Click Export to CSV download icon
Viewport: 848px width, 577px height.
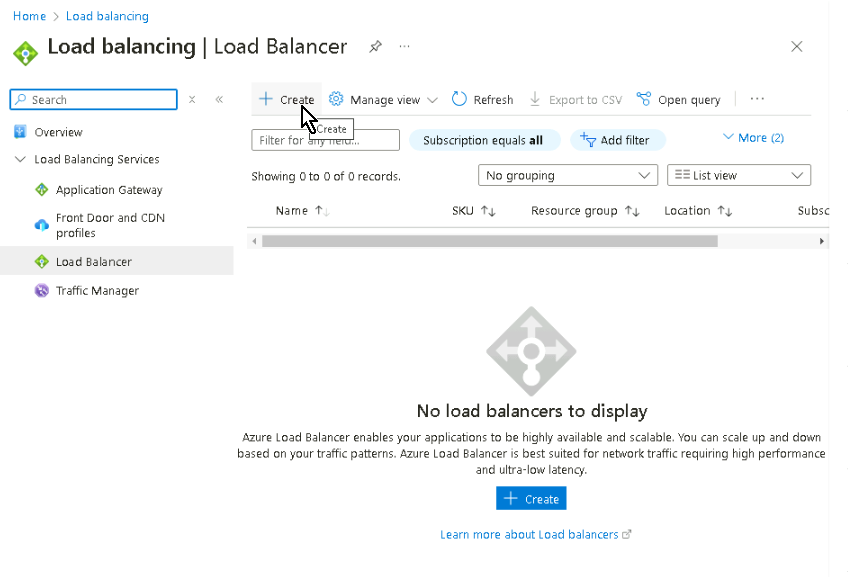535,100
